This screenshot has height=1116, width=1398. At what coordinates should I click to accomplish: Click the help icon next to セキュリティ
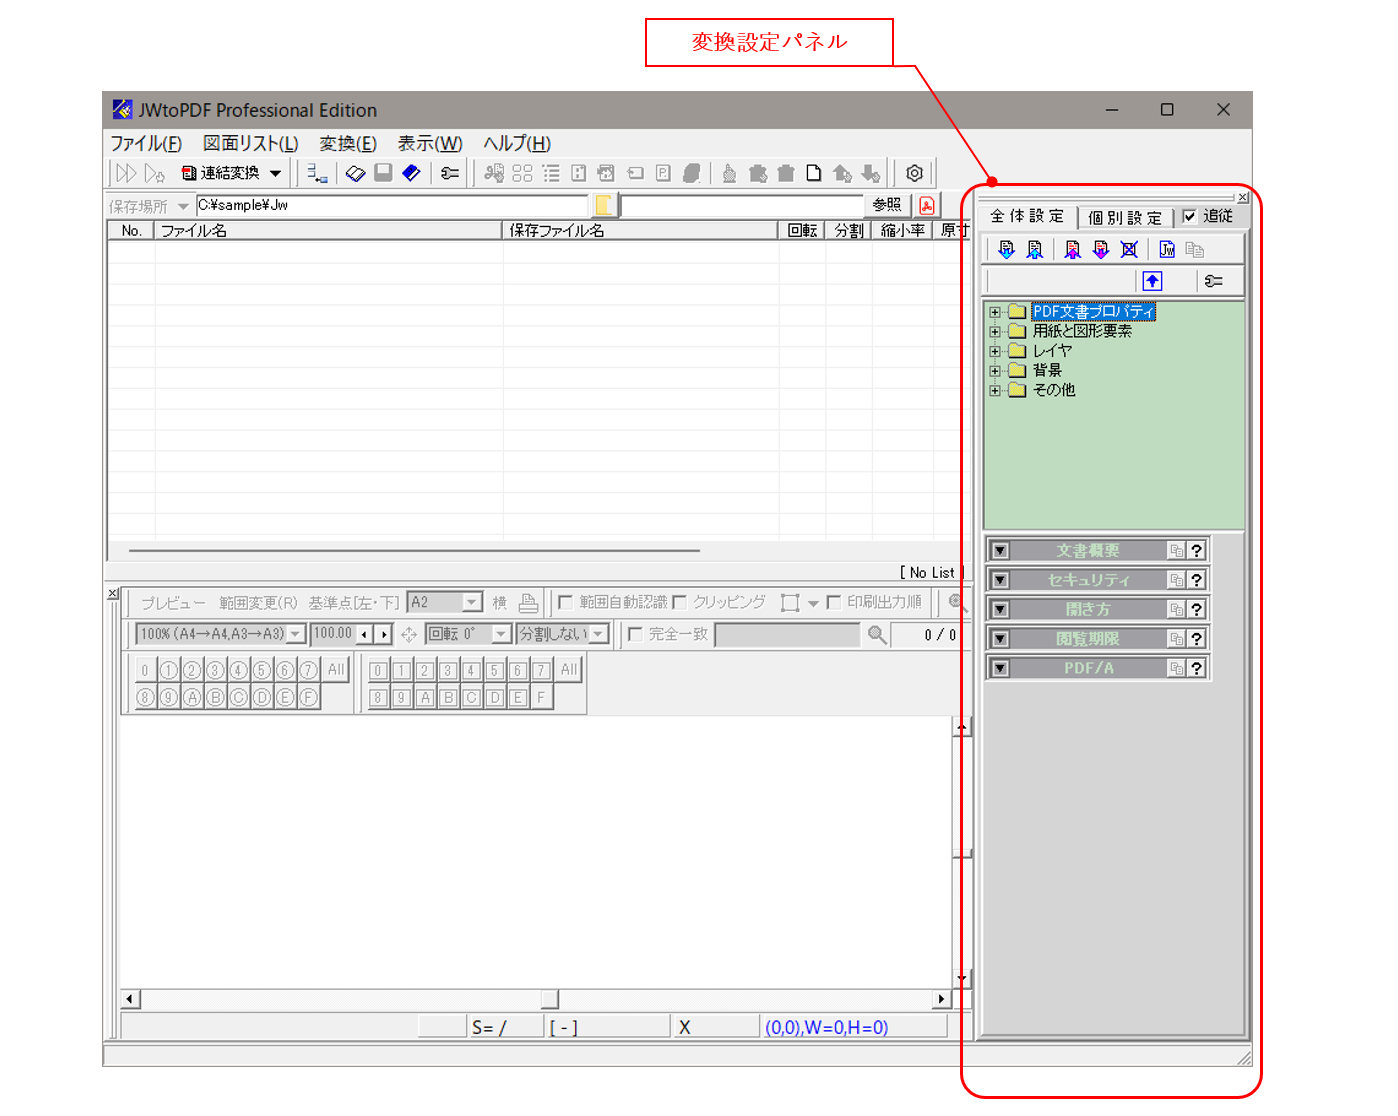[1196, 580]
